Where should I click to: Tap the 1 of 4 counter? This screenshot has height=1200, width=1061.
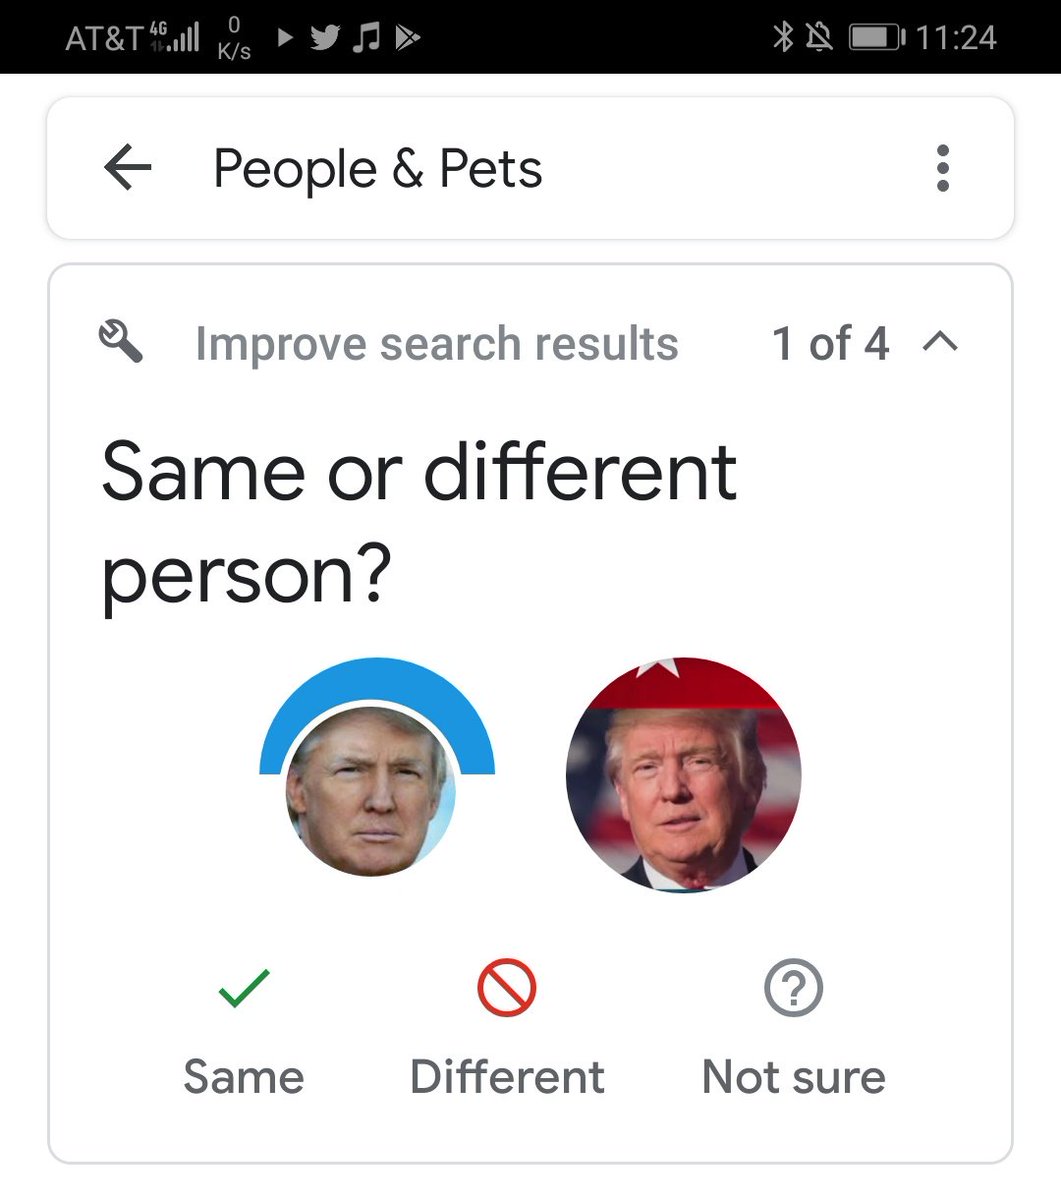click(831, 343)
